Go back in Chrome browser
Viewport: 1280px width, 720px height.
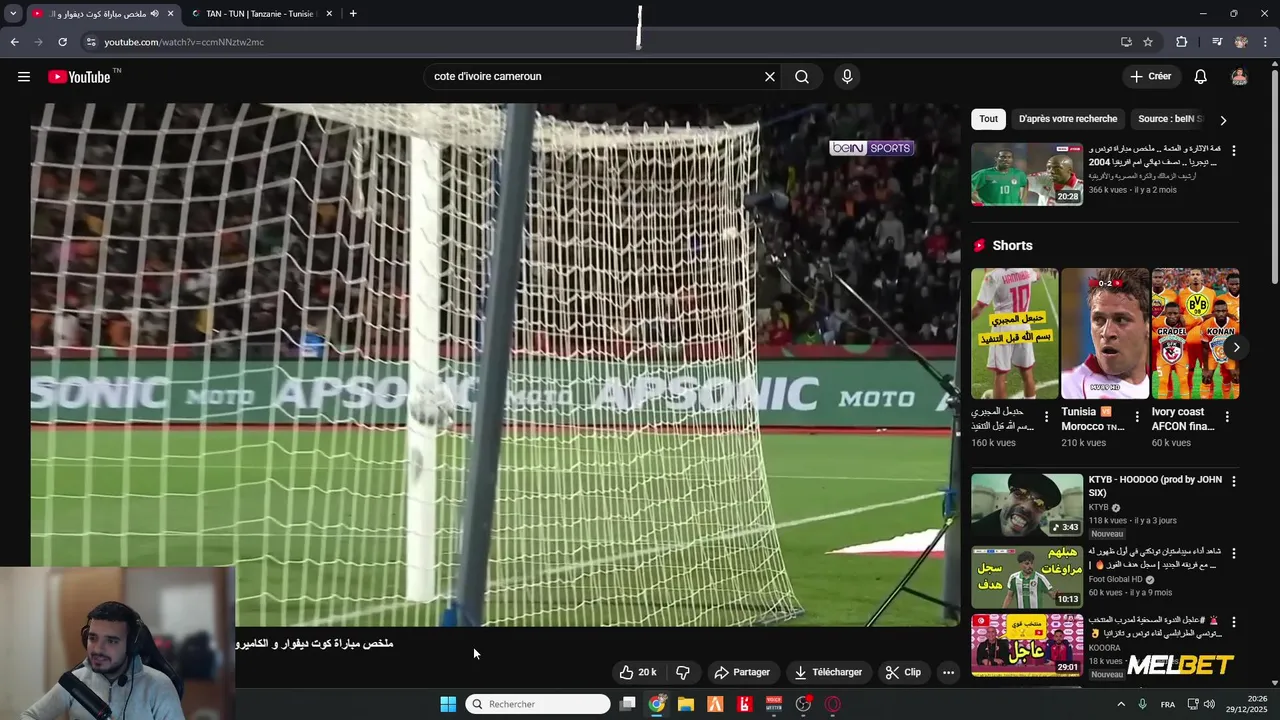pos(14,42)
